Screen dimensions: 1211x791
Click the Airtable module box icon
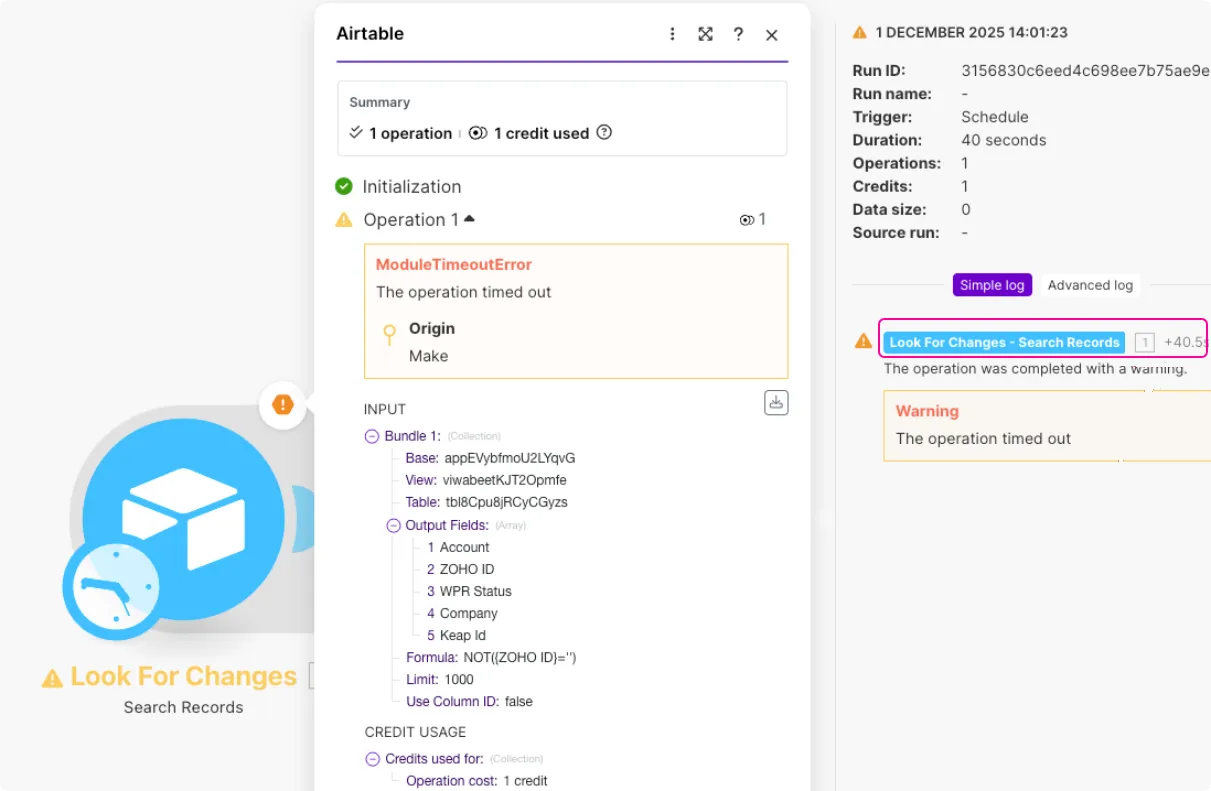tap(184, 517)
